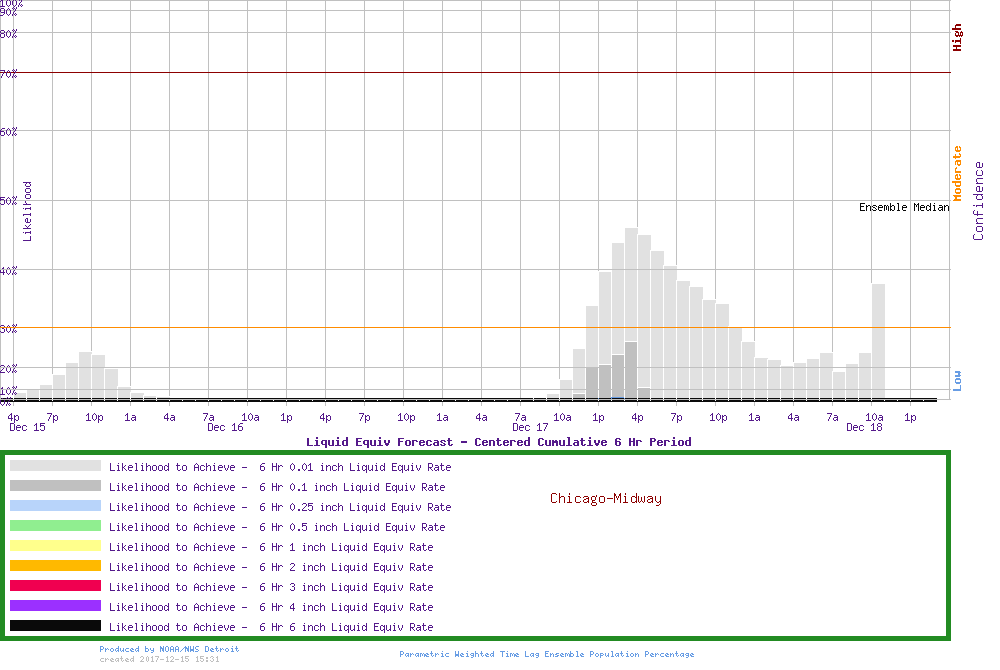
Task: Click the Parametric Weighted Time Lag footer text
Action: coord(546,654)
